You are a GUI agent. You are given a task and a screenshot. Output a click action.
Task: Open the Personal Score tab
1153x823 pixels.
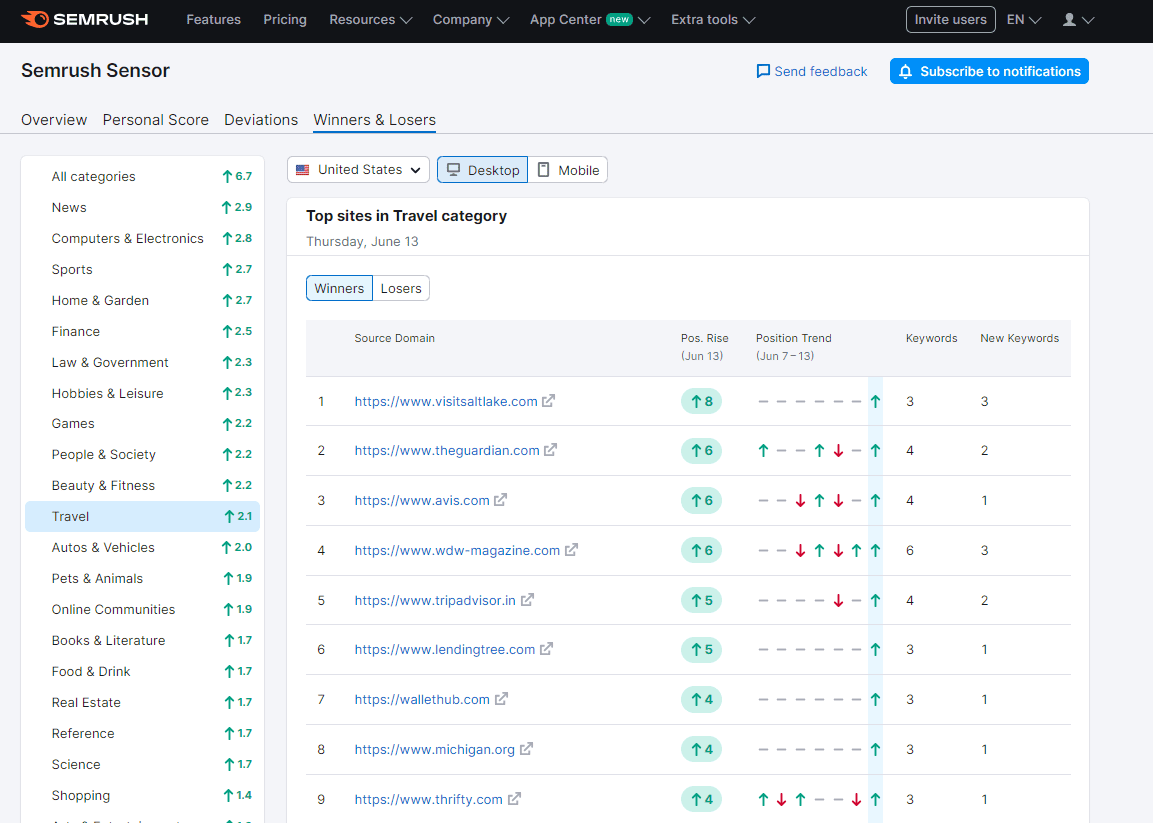click(x=156, y=120)
